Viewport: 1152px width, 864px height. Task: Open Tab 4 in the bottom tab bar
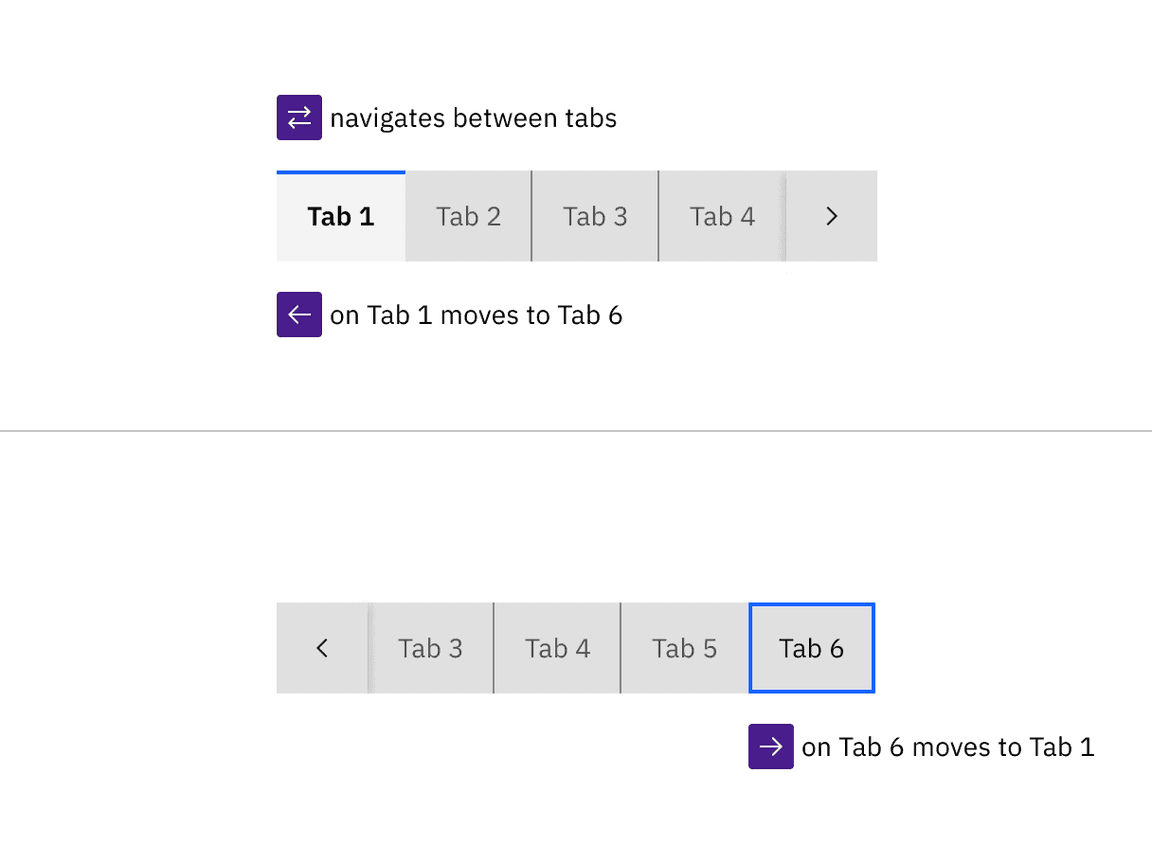(557, 648)
